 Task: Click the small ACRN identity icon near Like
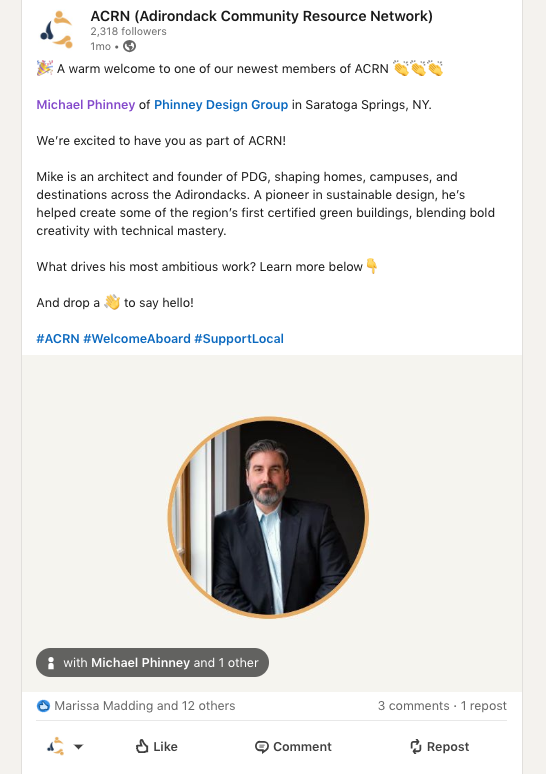click(x=56, y=746)
